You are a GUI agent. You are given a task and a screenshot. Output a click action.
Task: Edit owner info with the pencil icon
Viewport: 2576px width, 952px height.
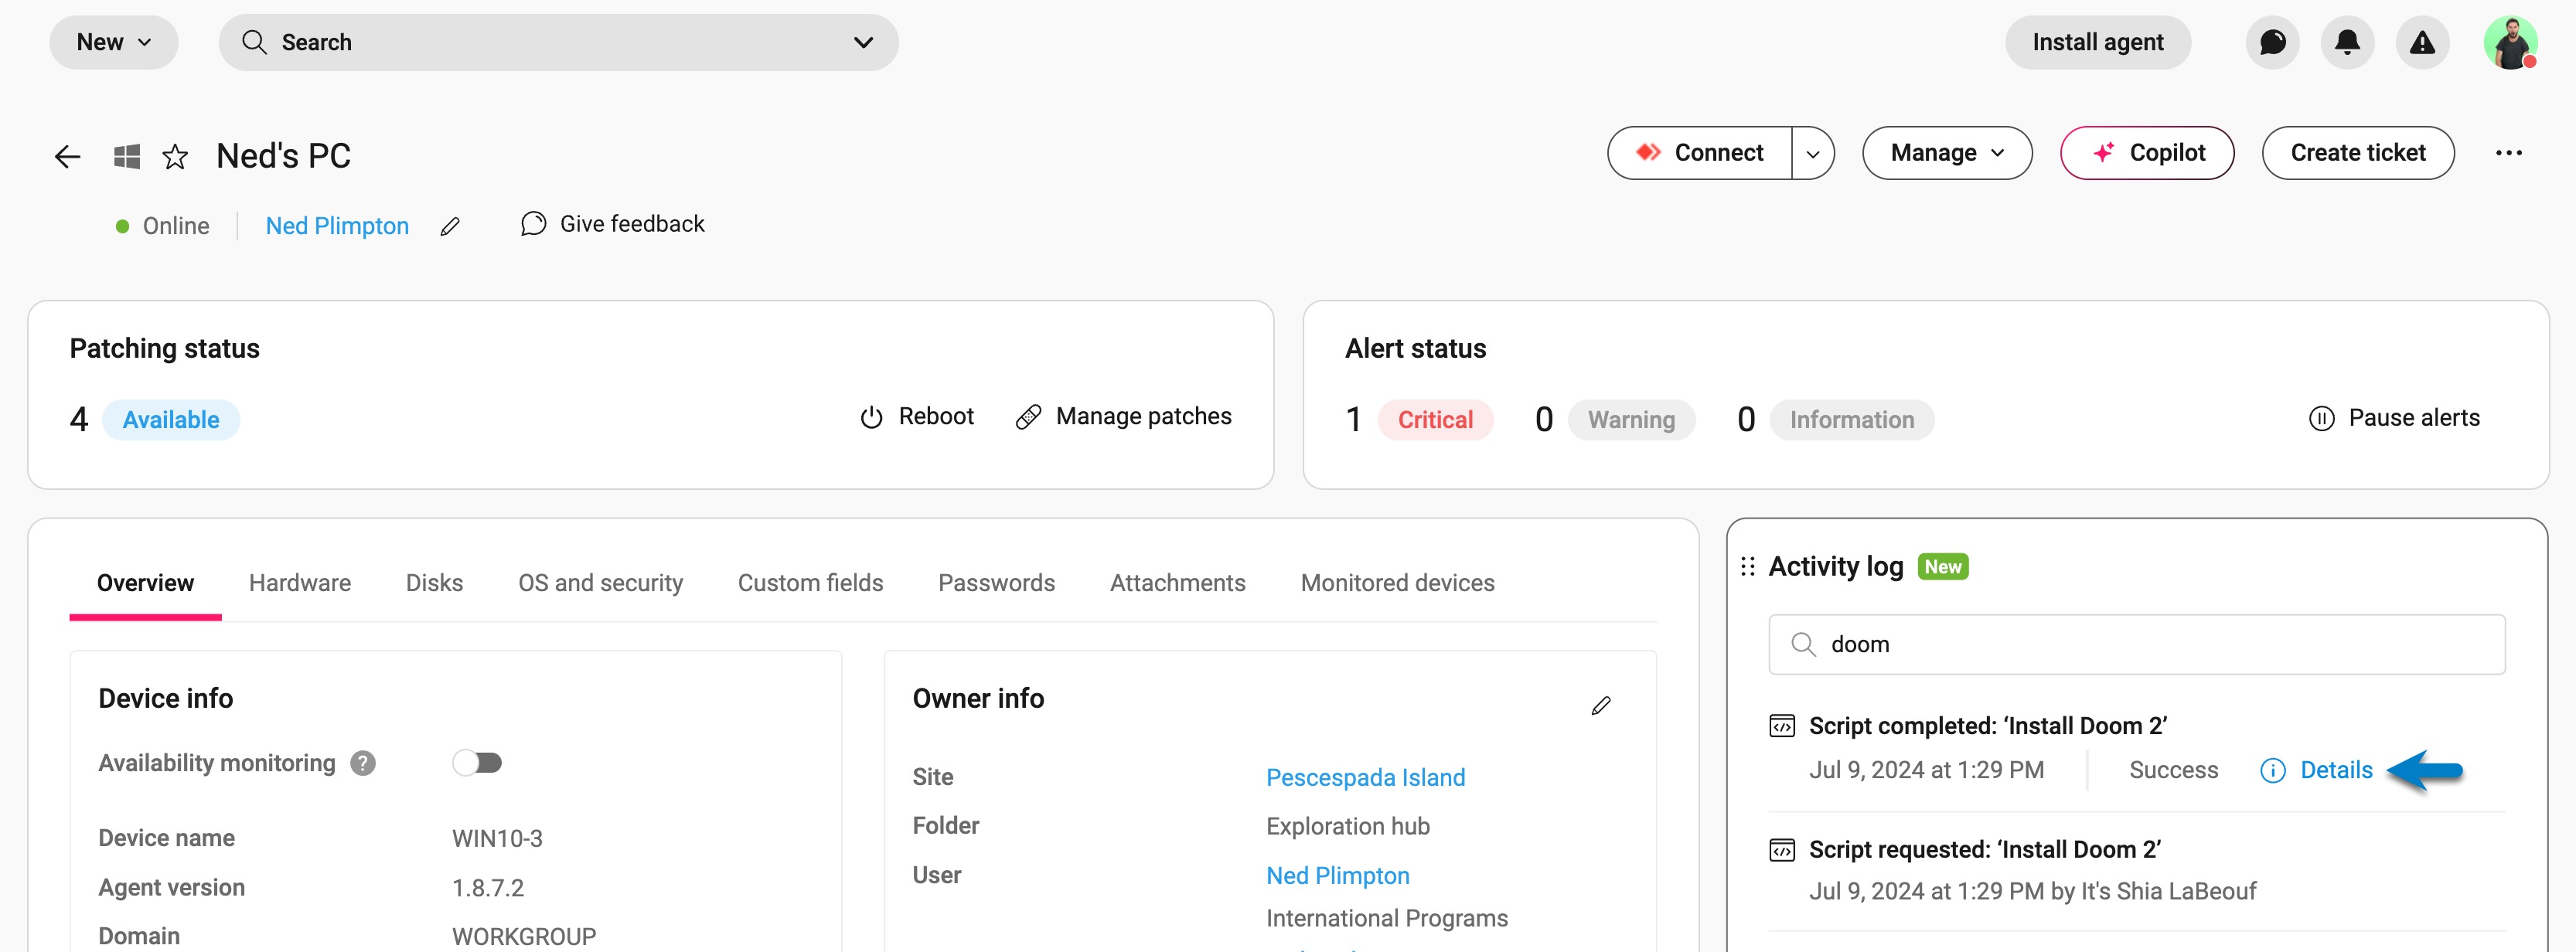point(1601,706)
